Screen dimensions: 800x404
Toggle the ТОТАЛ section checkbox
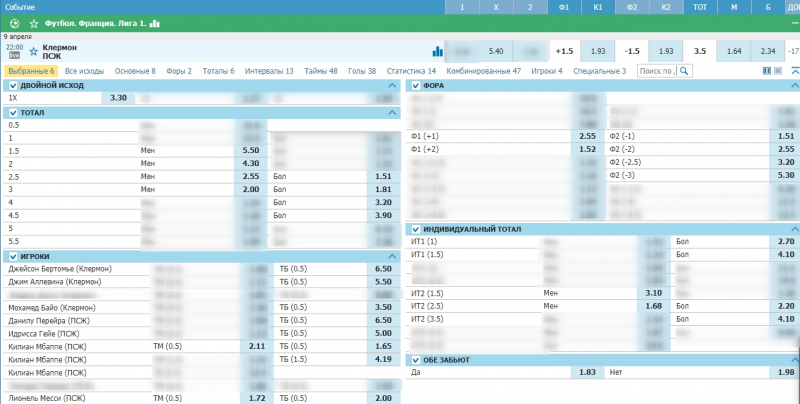click(11, 113)
